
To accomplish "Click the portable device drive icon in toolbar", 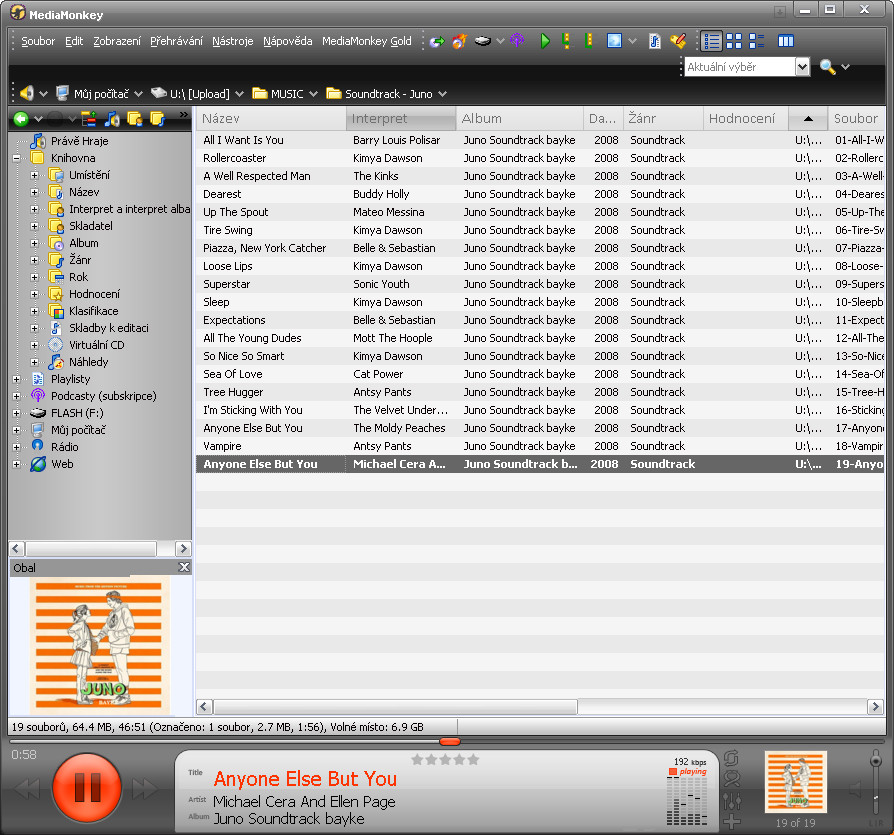I will 483,41.
